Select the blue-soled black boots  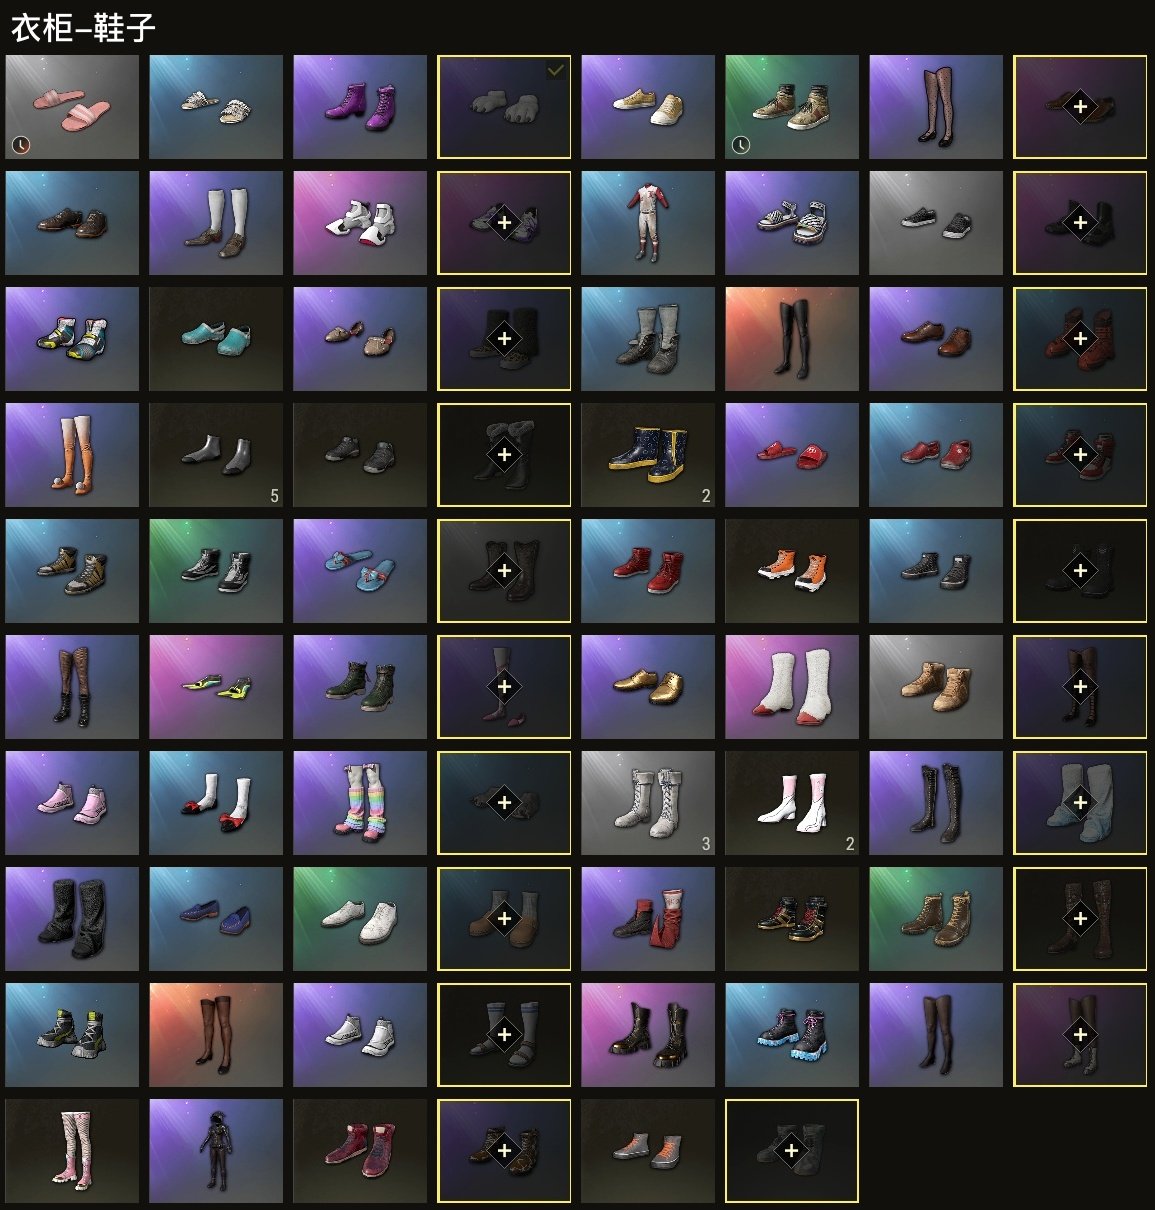coord(792,1035)
